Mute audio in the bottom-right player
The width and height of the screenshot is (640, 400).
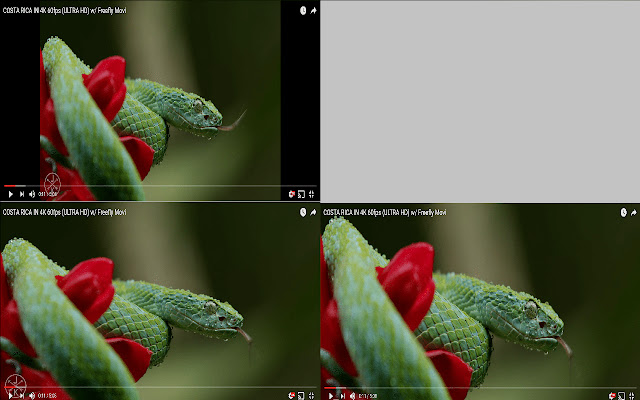(x=352, y=396)
